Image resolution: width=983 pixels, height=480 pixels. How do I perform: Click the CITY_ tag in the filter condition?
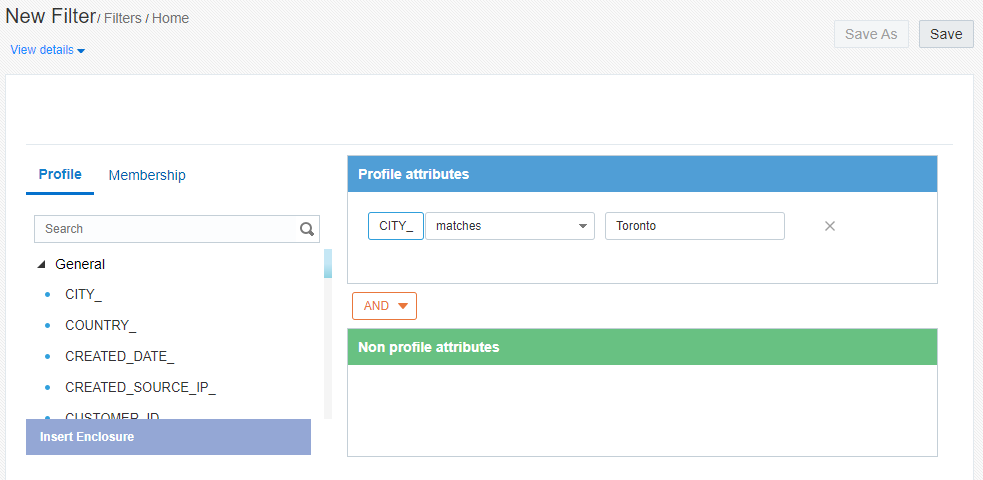click(396, 226)
